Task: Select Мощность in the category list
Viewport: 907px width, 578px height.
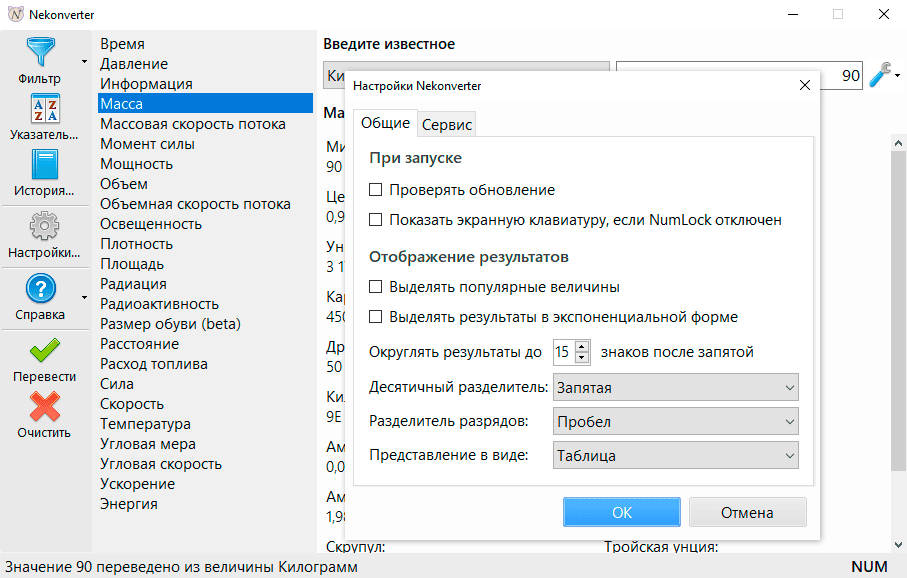Action: click(x=137, y=164)
